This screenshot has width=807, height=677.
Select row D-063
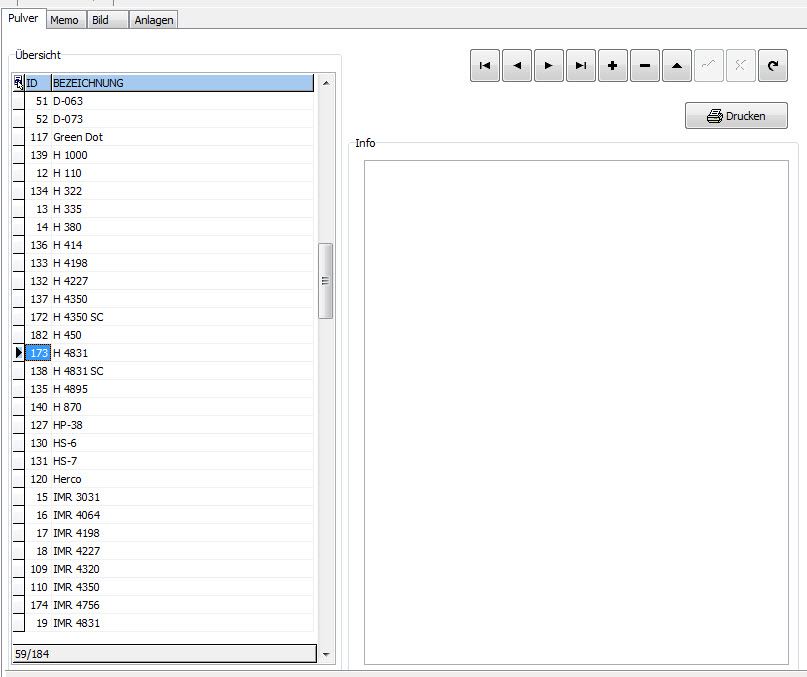tap(163, 101)
